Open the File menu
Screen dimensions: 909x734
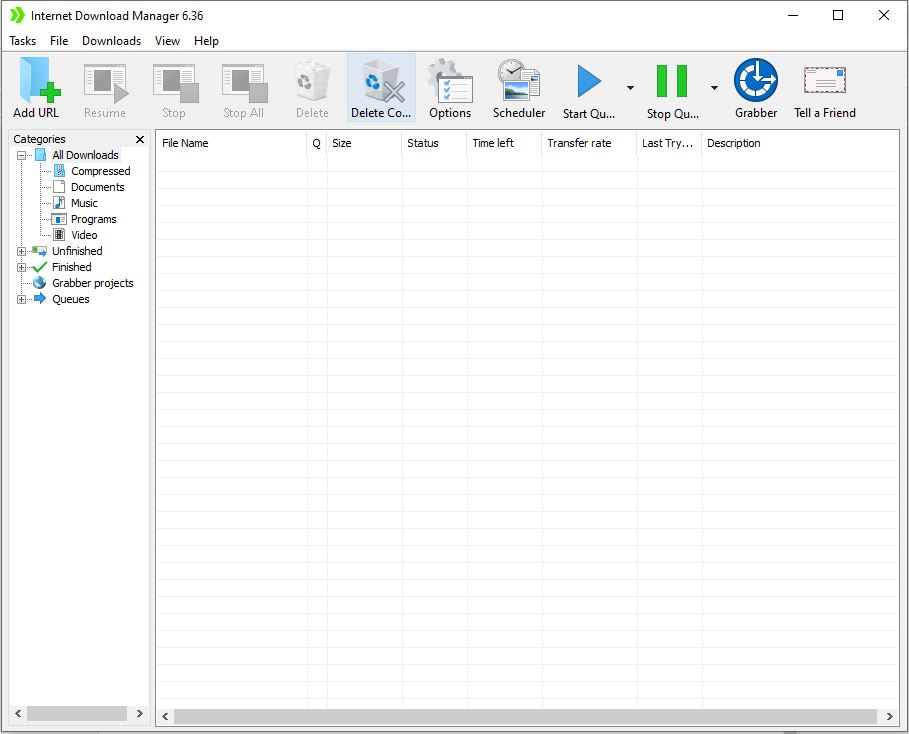point(59,41)
